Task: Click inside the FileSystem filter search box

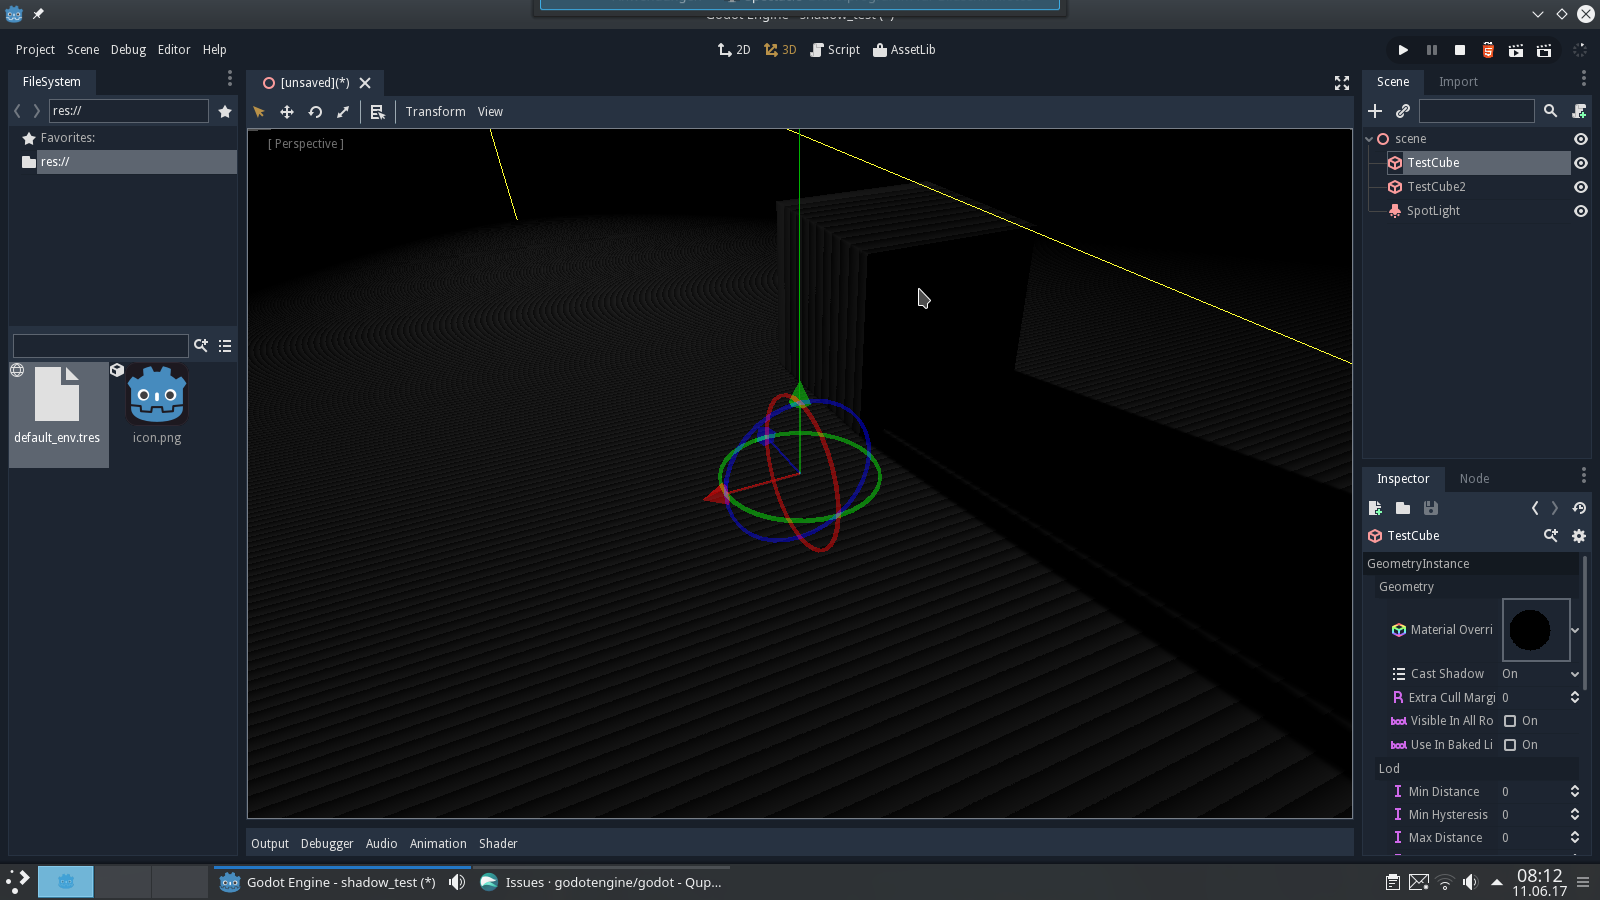Action: [x=100, y=345]
